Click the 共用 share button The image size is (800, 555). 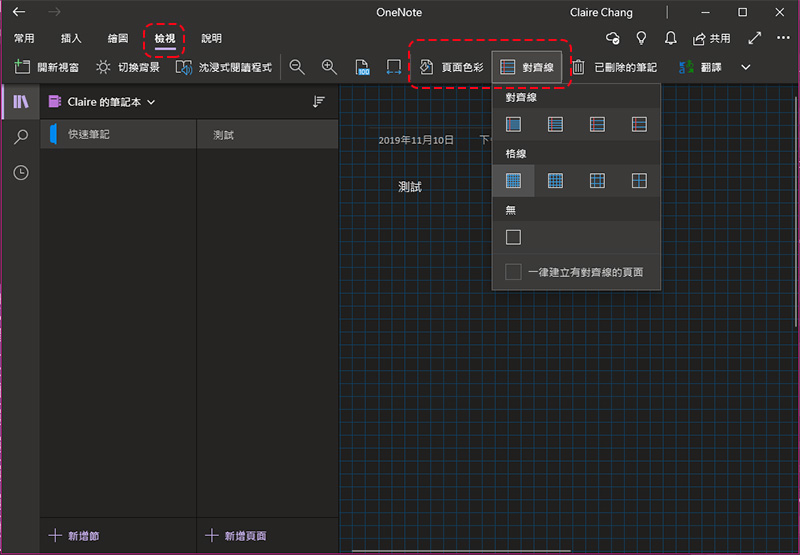(711, 38)
